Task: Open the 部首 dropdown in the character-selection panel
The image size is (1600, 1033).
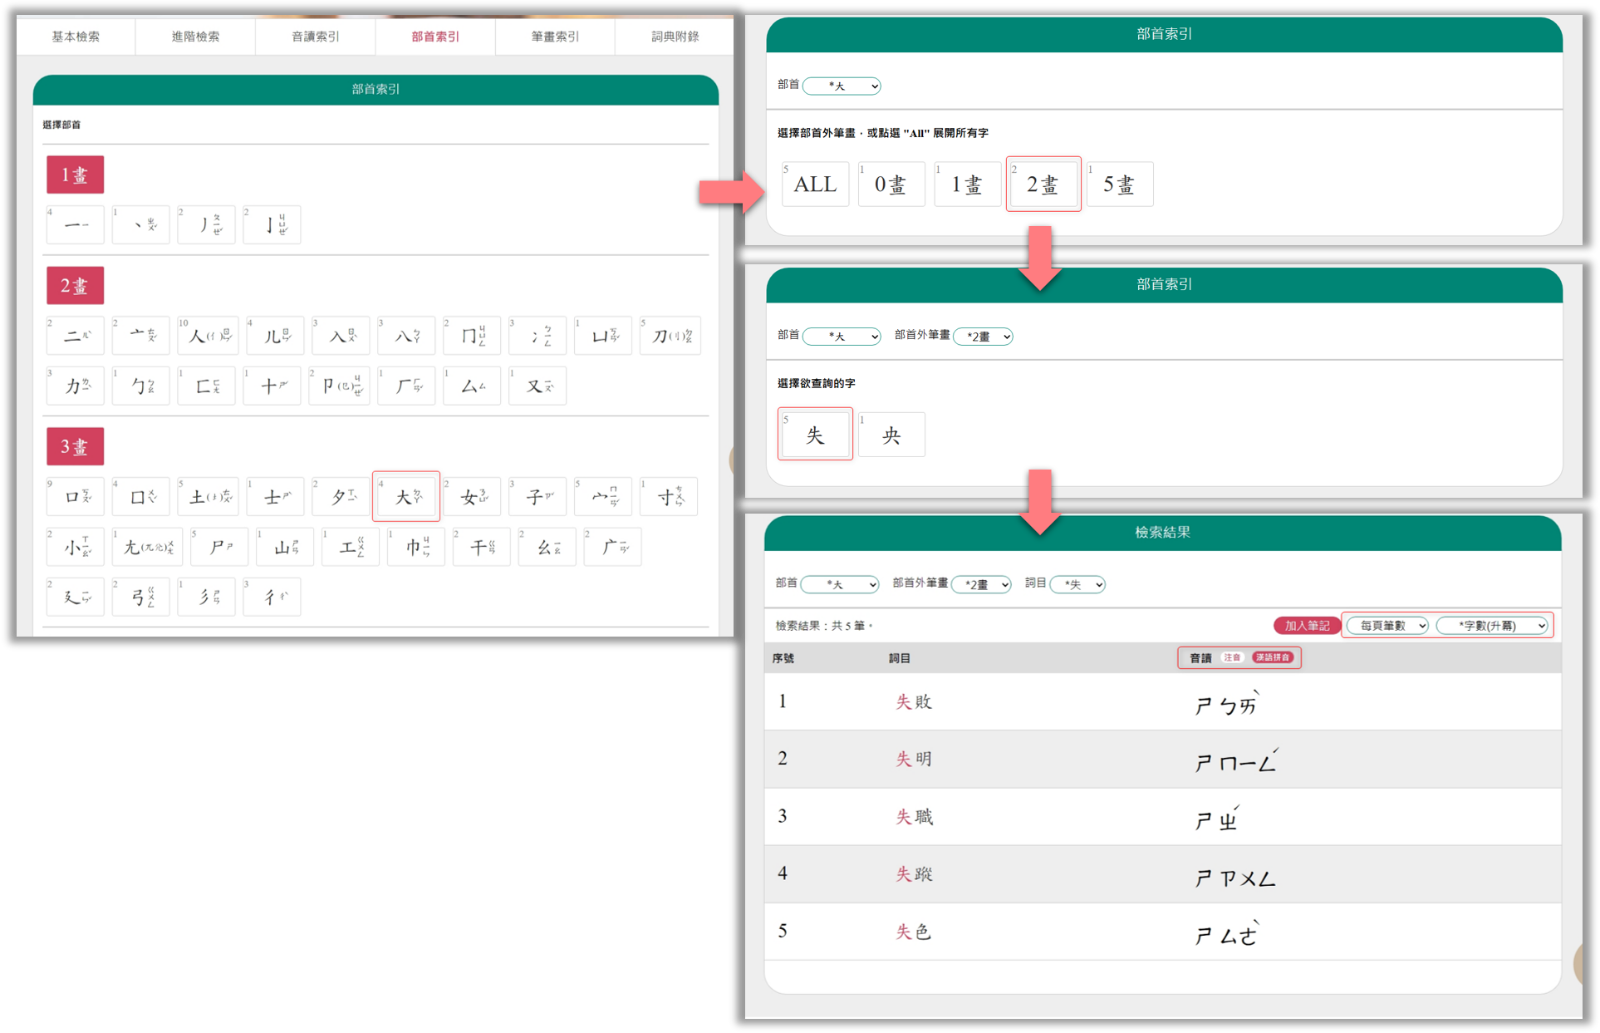Action: (x=842, y=336)
